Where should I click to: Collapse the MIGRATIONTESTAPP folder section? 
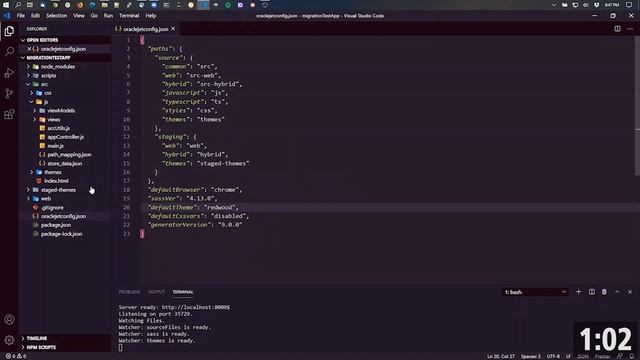coord(23,58)
